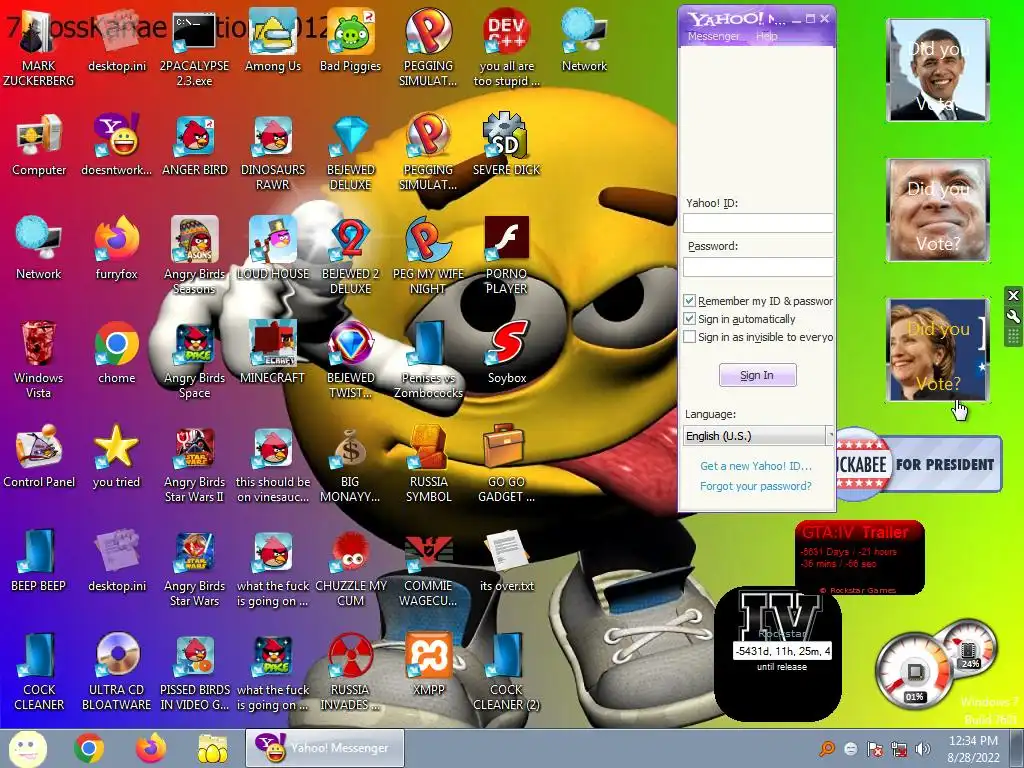The height and width of the screenshot is (768, 1024).
Task: Open the LOUD HOUSE shortcut
Action: (x=272, y=249)
